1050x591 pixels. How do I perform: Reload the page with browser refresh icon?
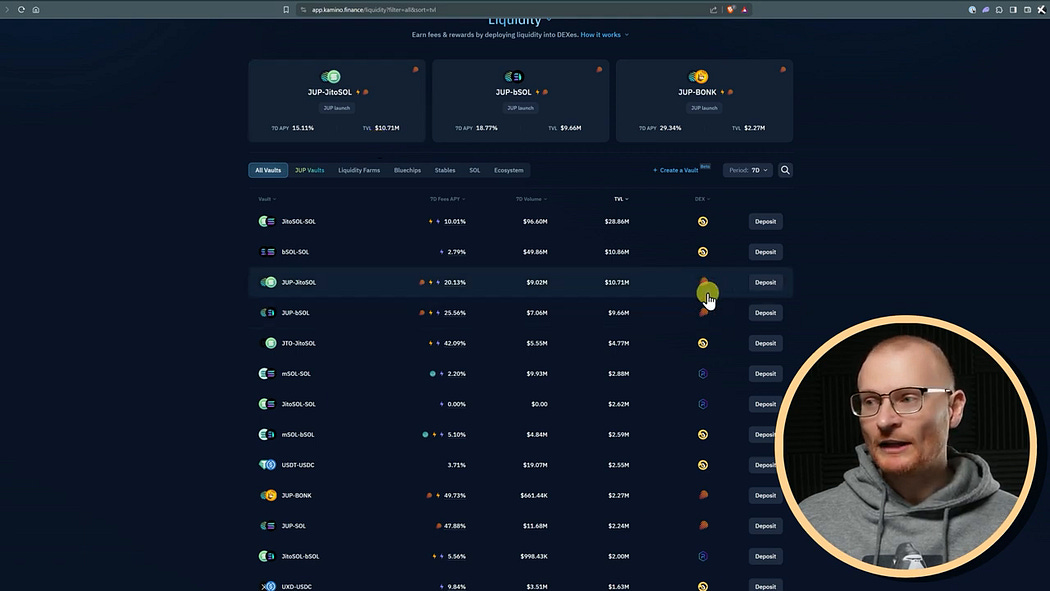click(21, 9)
